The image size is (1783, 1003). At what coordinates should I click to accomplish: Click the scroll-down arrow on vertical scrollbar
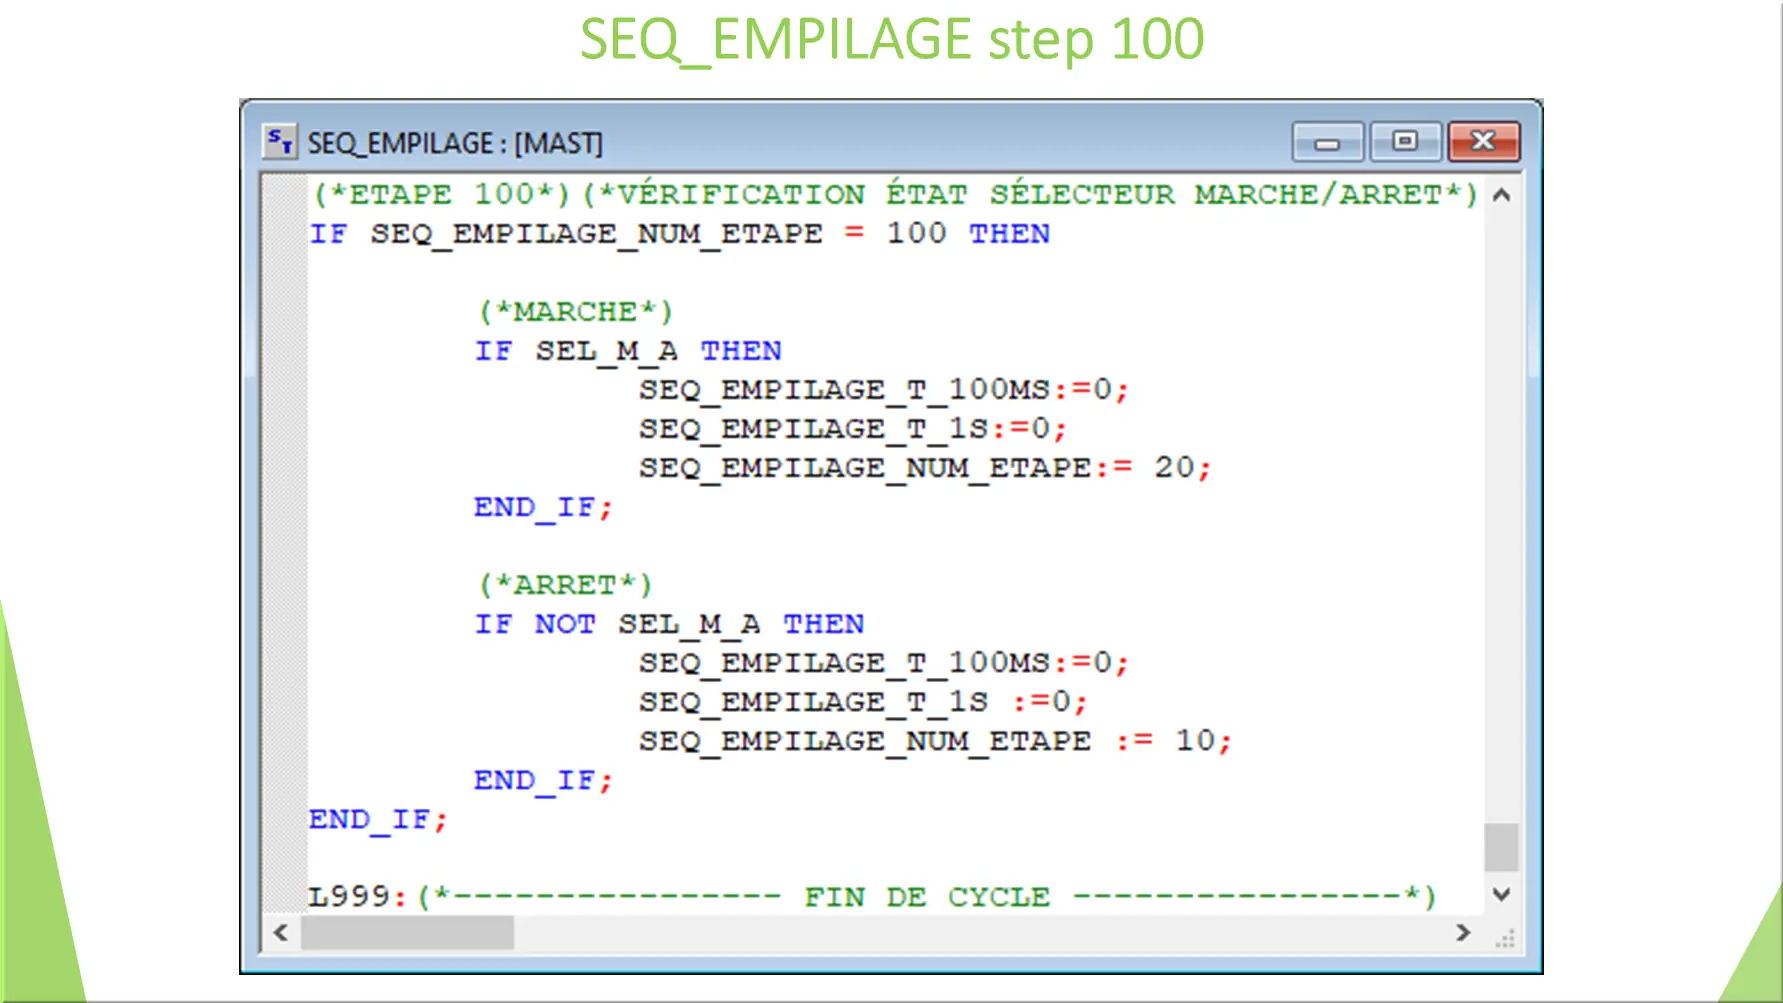point(1501,895)
